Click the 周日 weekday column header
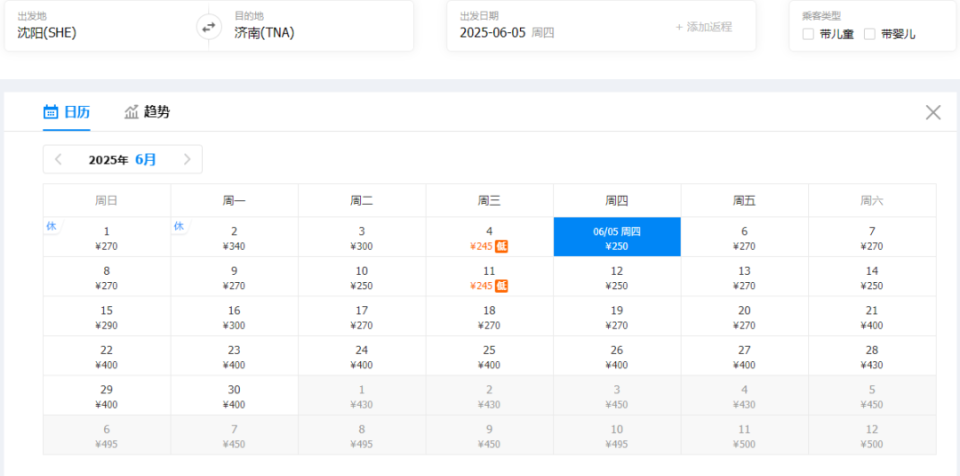The image size is (960, 476). pyautogui.click(x=107, y=200)
